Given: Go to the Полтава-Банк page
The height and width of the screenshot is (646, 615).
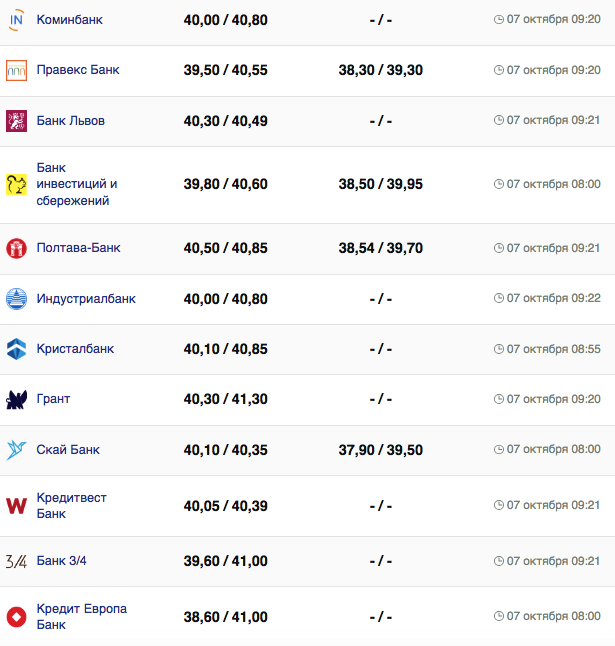Looking at the screenshot, I should [78, 248].
